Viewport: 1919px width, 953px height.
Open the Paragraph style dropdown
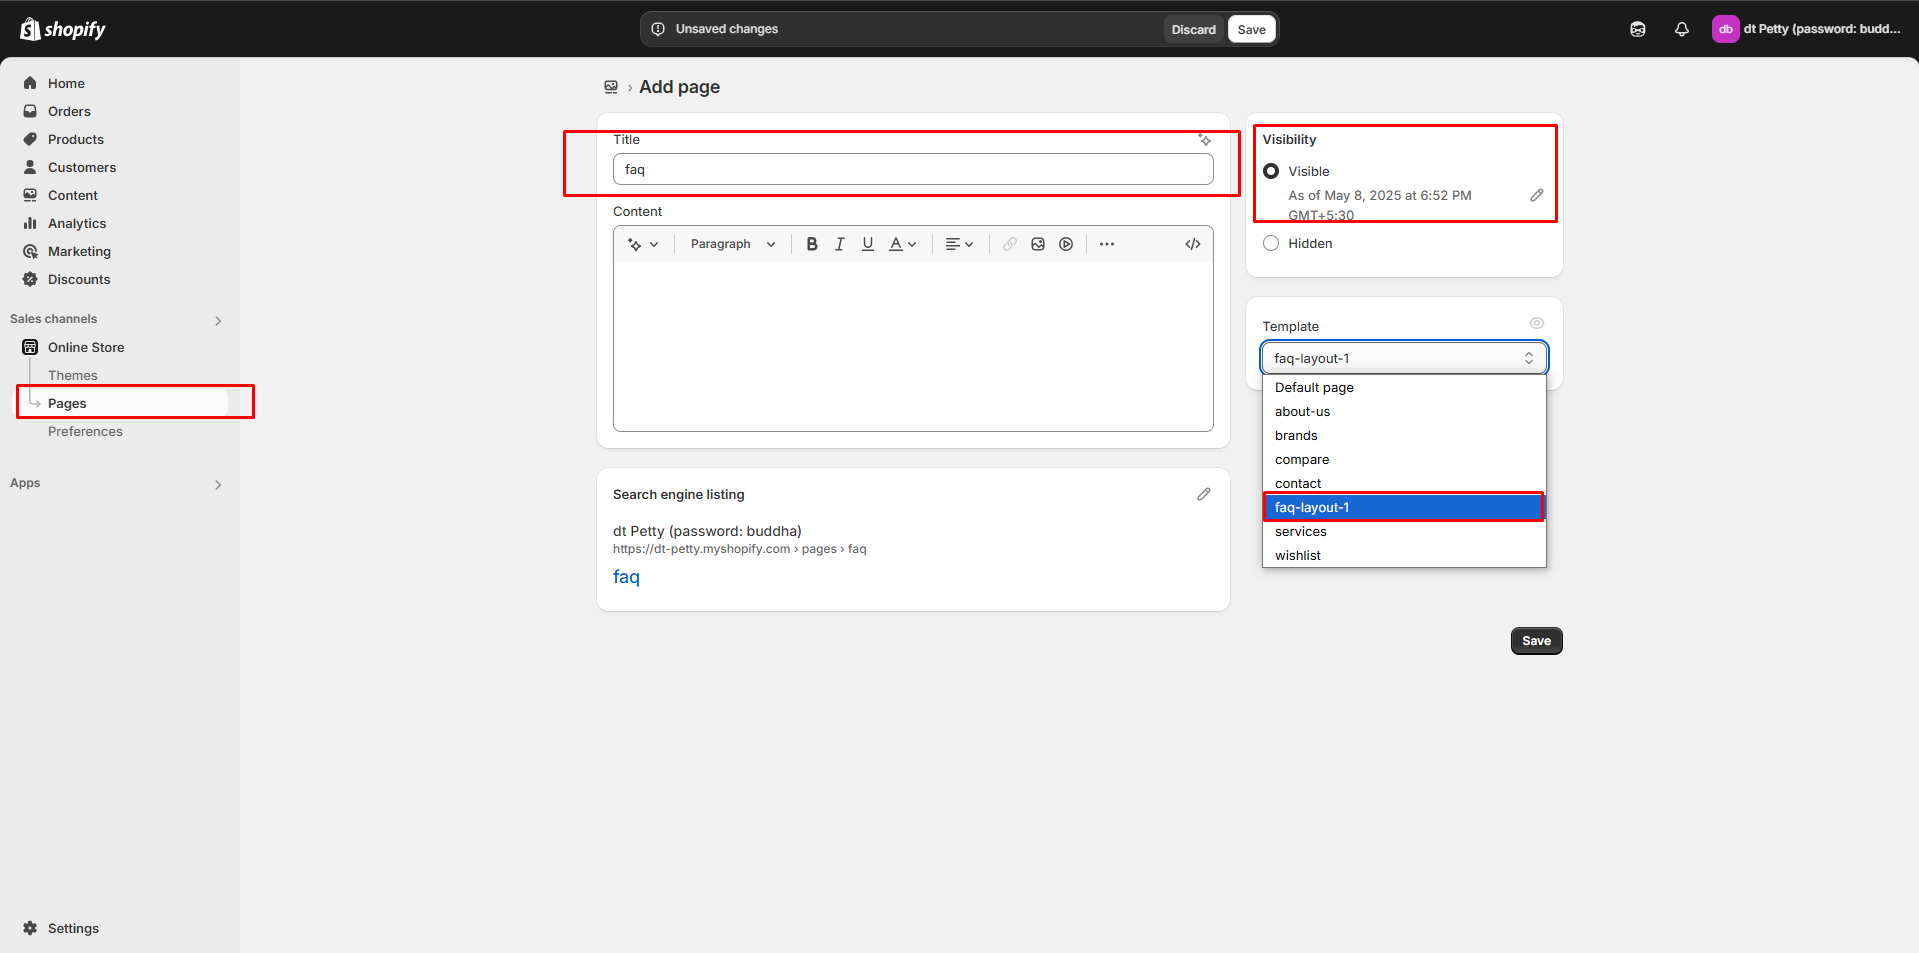[x=732, y=244]
